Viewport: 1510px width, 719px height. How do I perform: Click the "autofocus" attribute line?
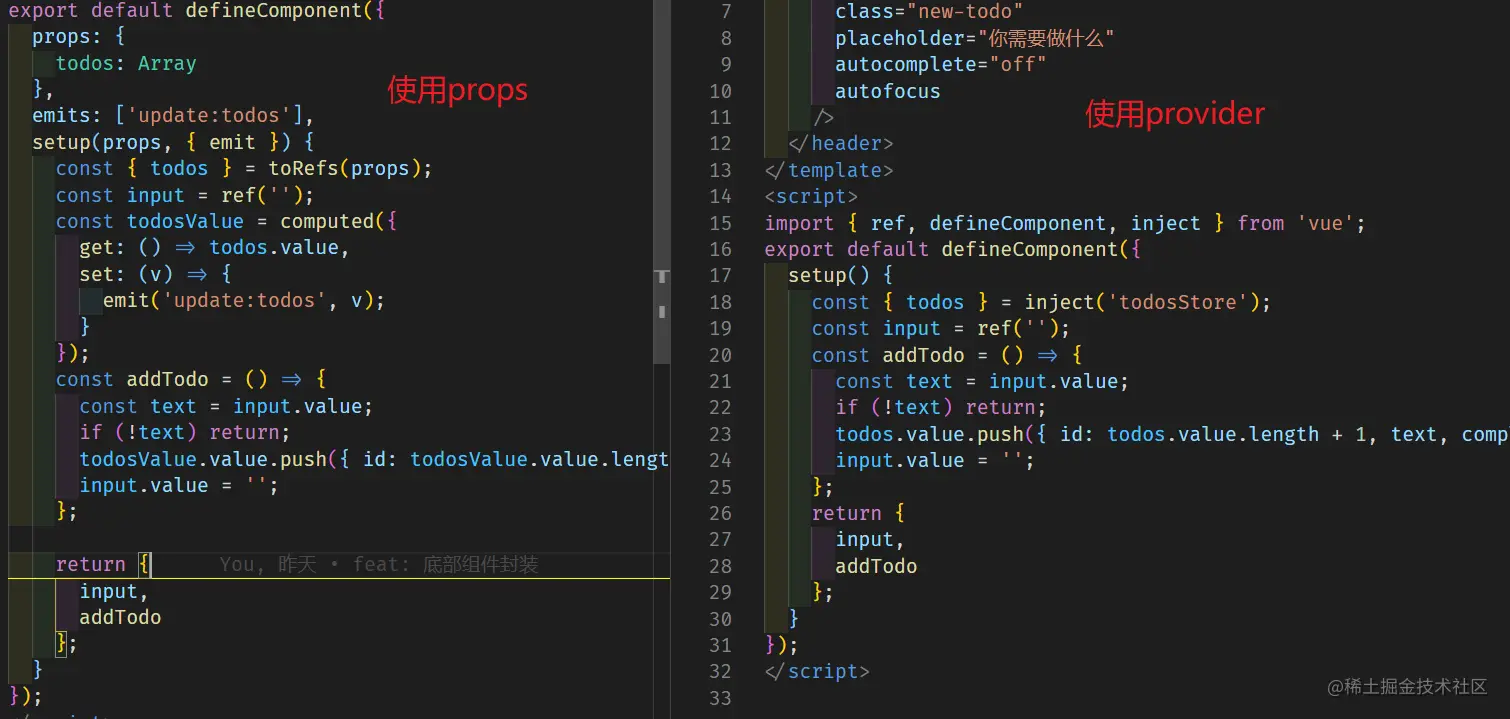888,91
